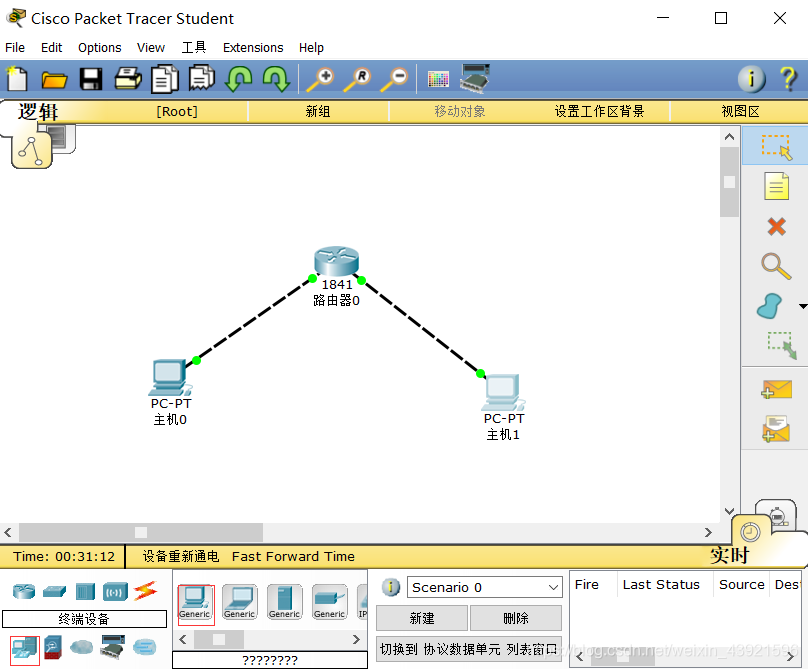Choose the Inspect magnifier tool

pos(776,266)
